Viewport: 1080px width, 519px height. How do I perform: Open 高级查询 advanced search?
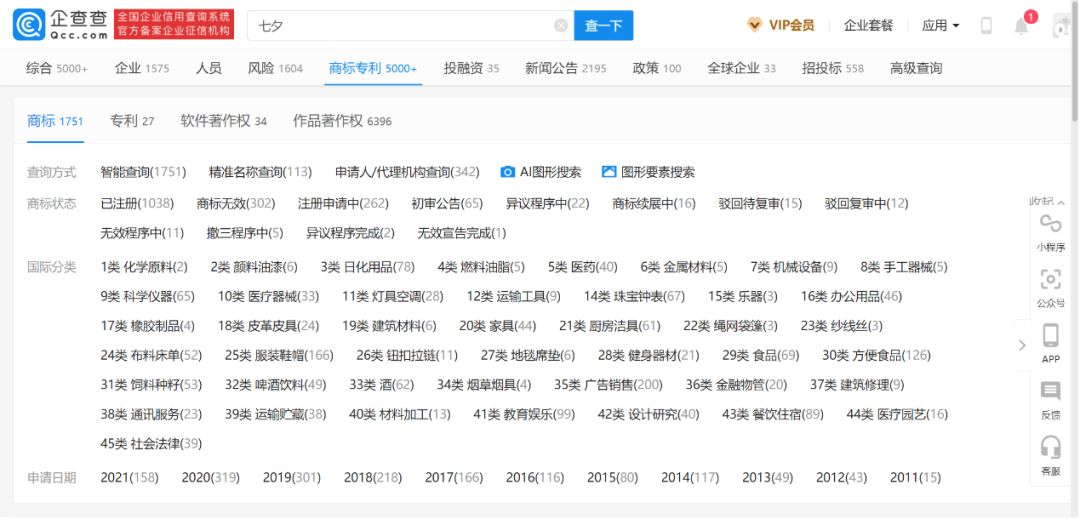pos(916,68)
